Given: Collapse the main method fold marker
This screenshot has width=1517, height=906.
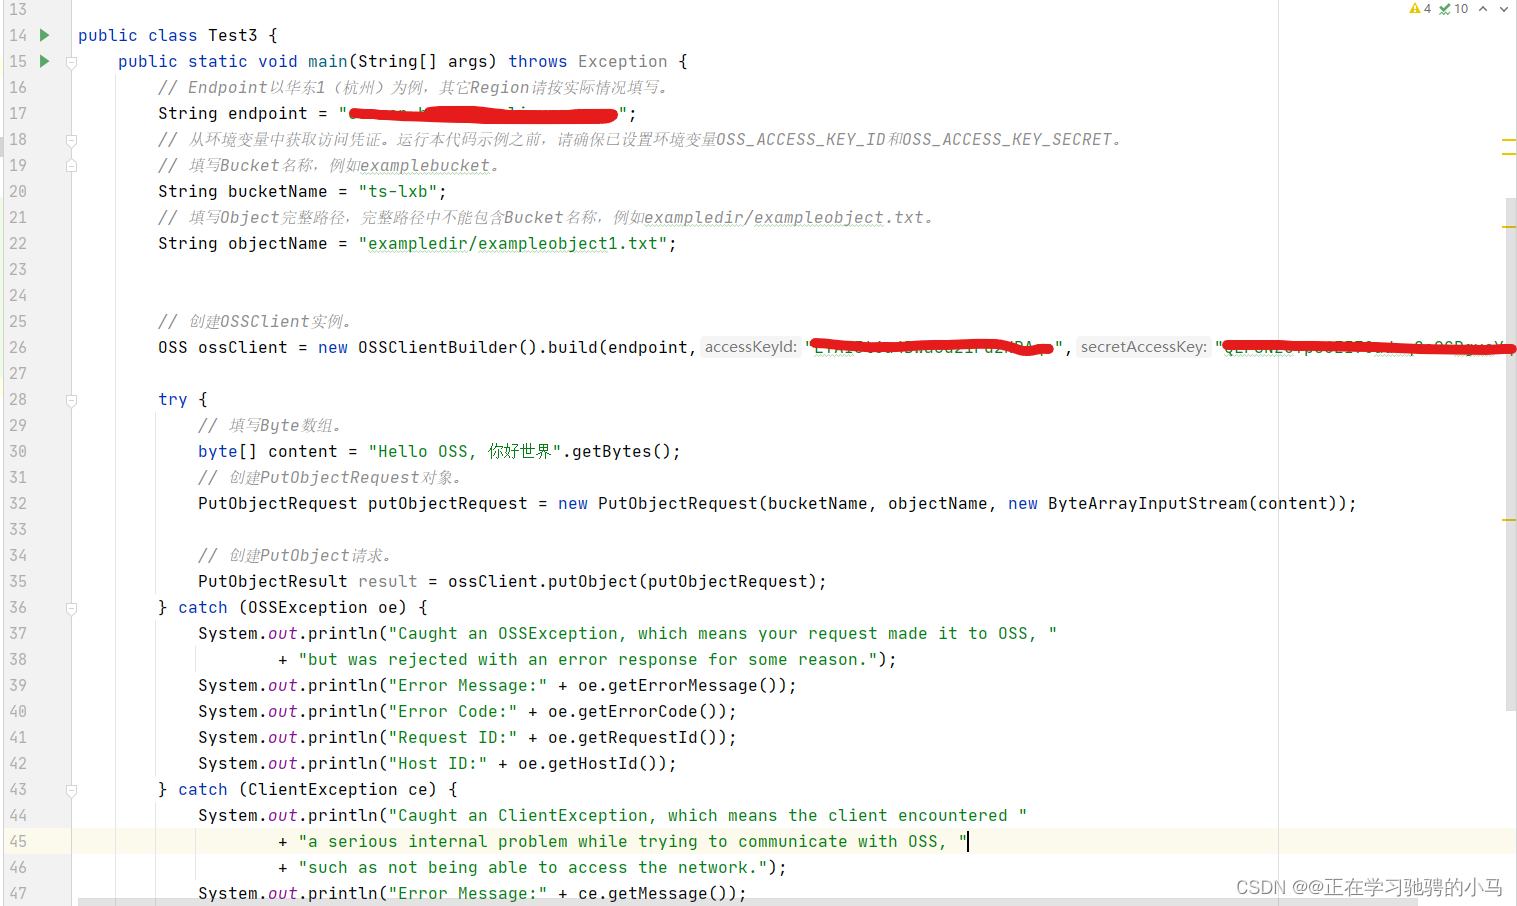Looking at the screenshot, I should [72, 62].
